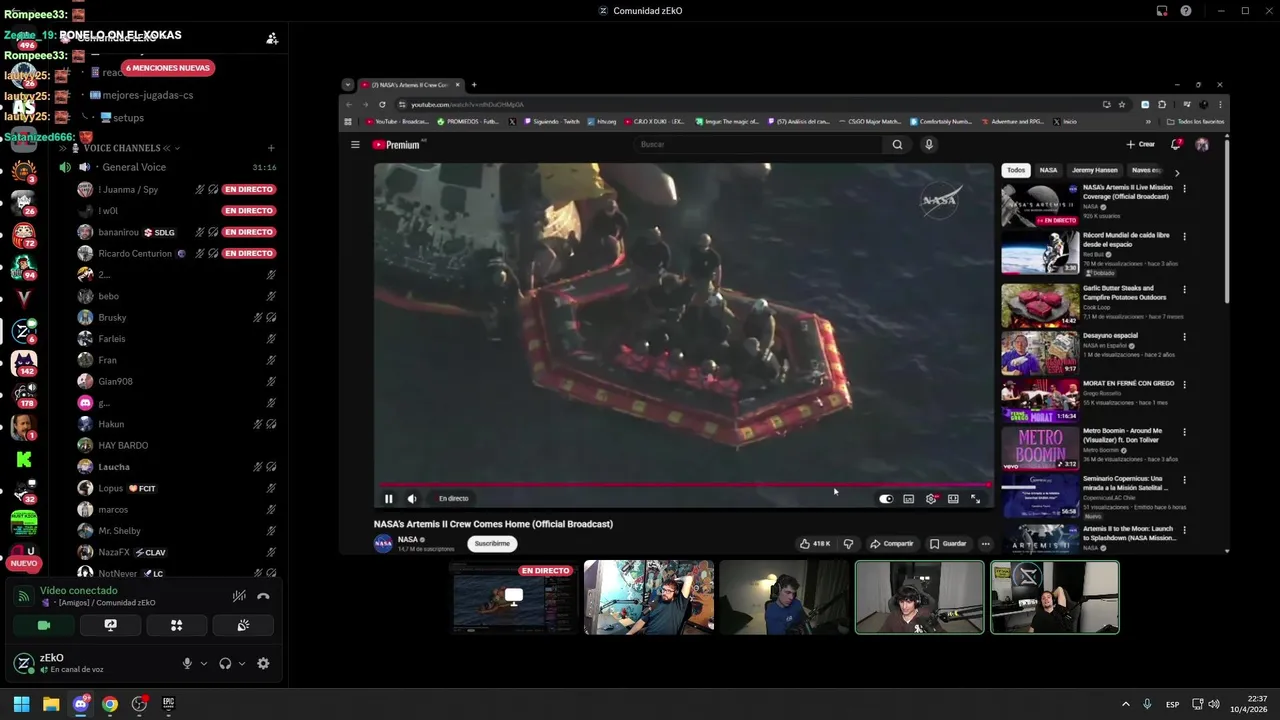
Task: Collapse the VOICE CHANNELS category
Action: click(122, 148)
